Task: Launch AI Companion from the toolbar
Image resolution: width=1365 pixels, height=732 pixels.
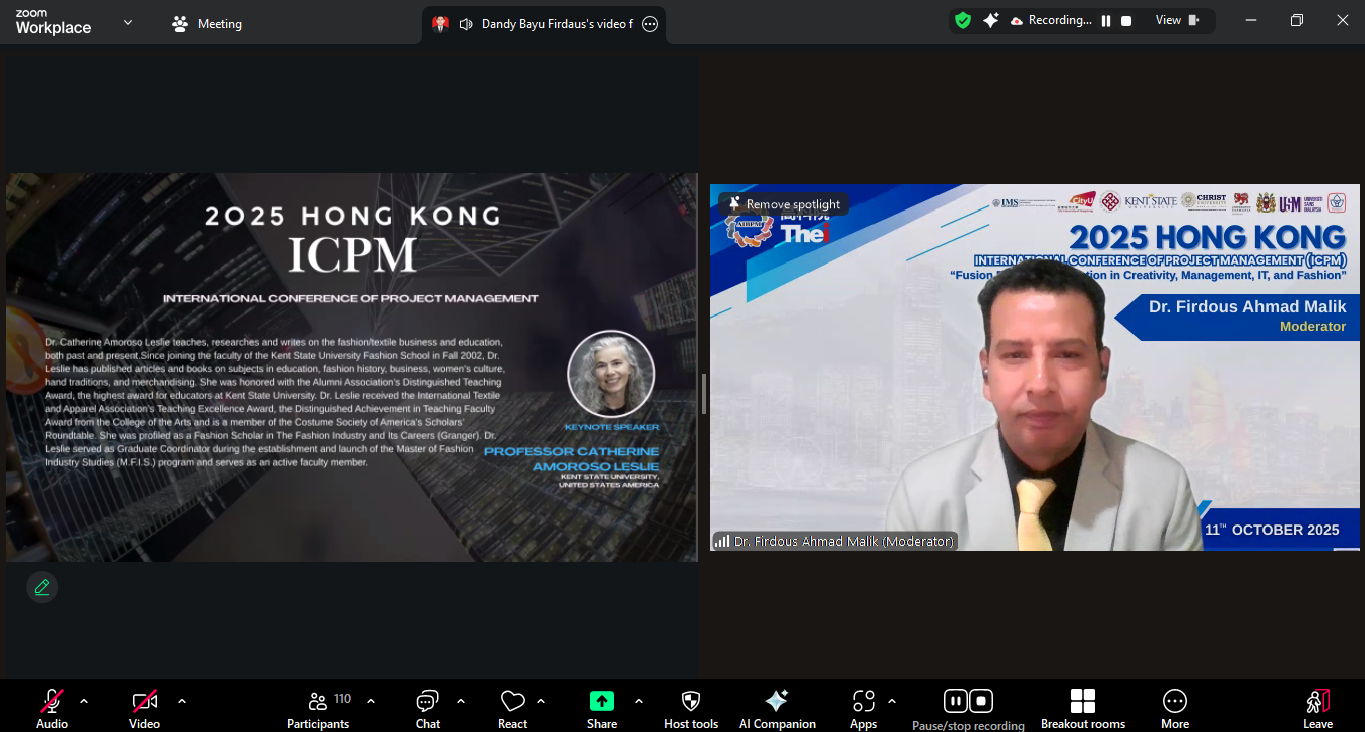Action: [777, 702]
